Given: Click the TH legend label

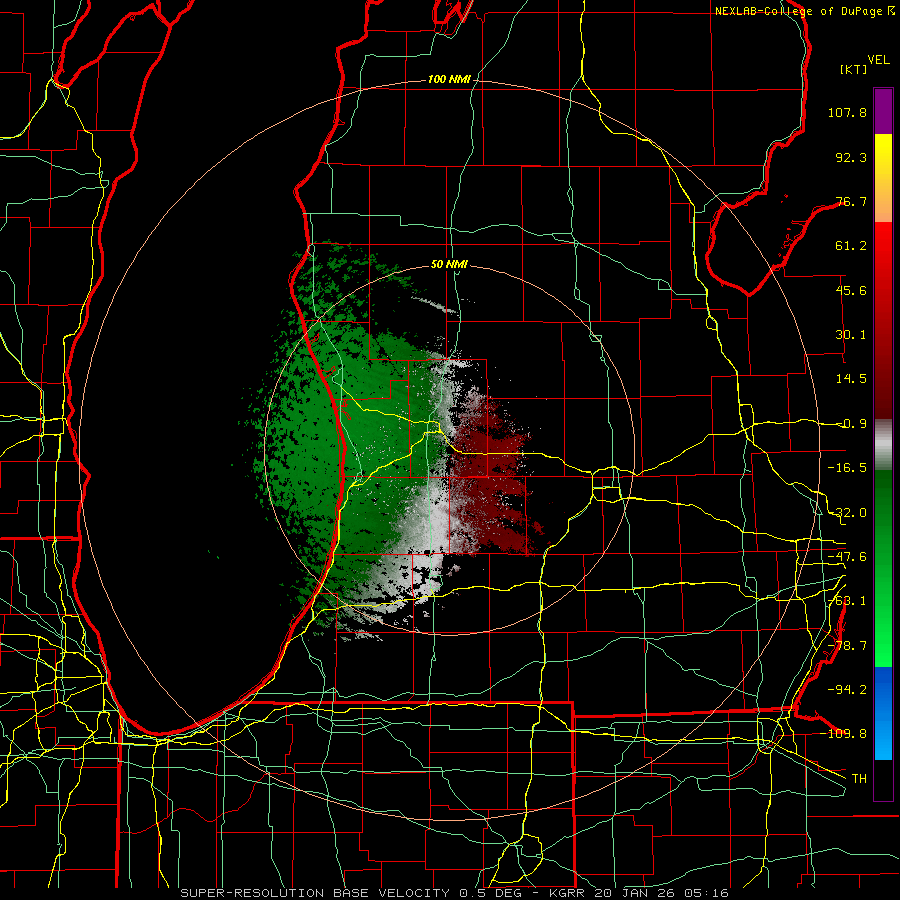Looking at the screenshot, I should click(x=859, y=778).
